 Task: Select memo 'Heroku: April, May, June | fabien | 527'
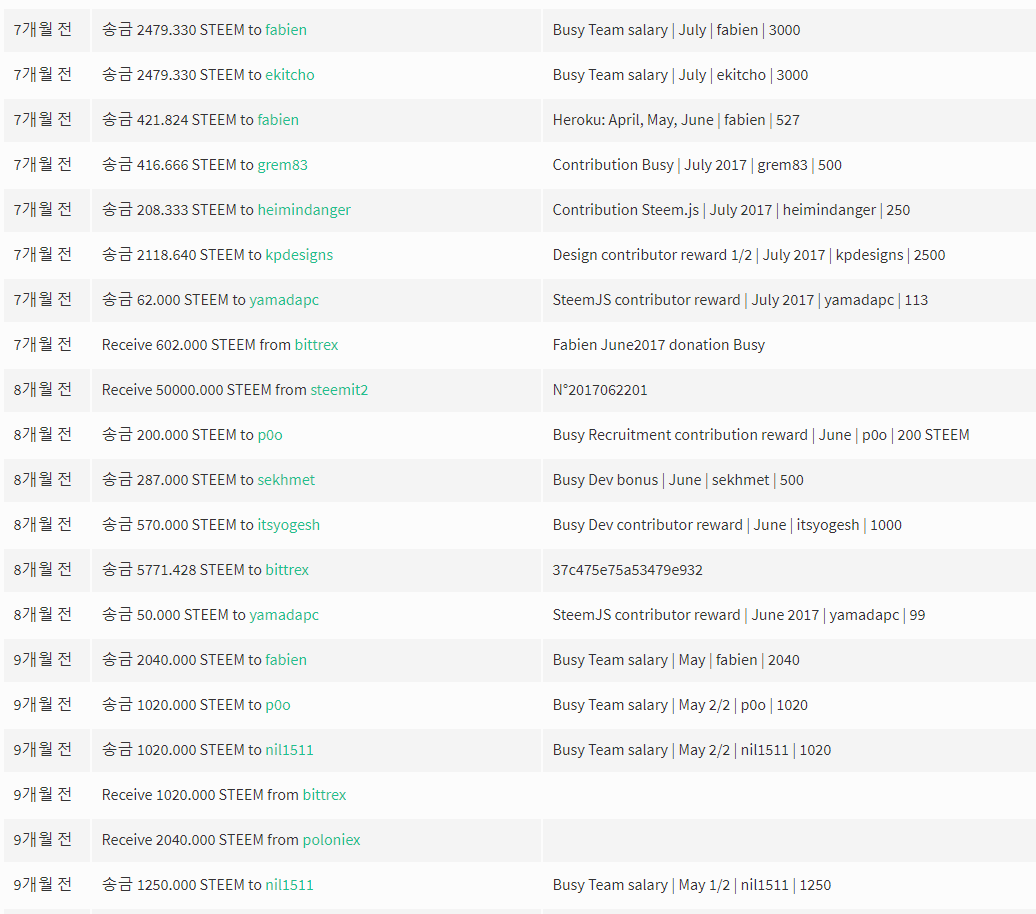pyautogui.click(x=676, y=120)
